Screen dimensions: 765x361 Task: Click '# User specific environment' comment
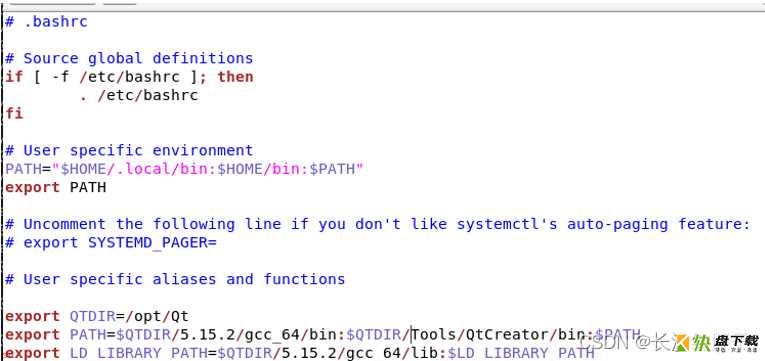(129, 150)
